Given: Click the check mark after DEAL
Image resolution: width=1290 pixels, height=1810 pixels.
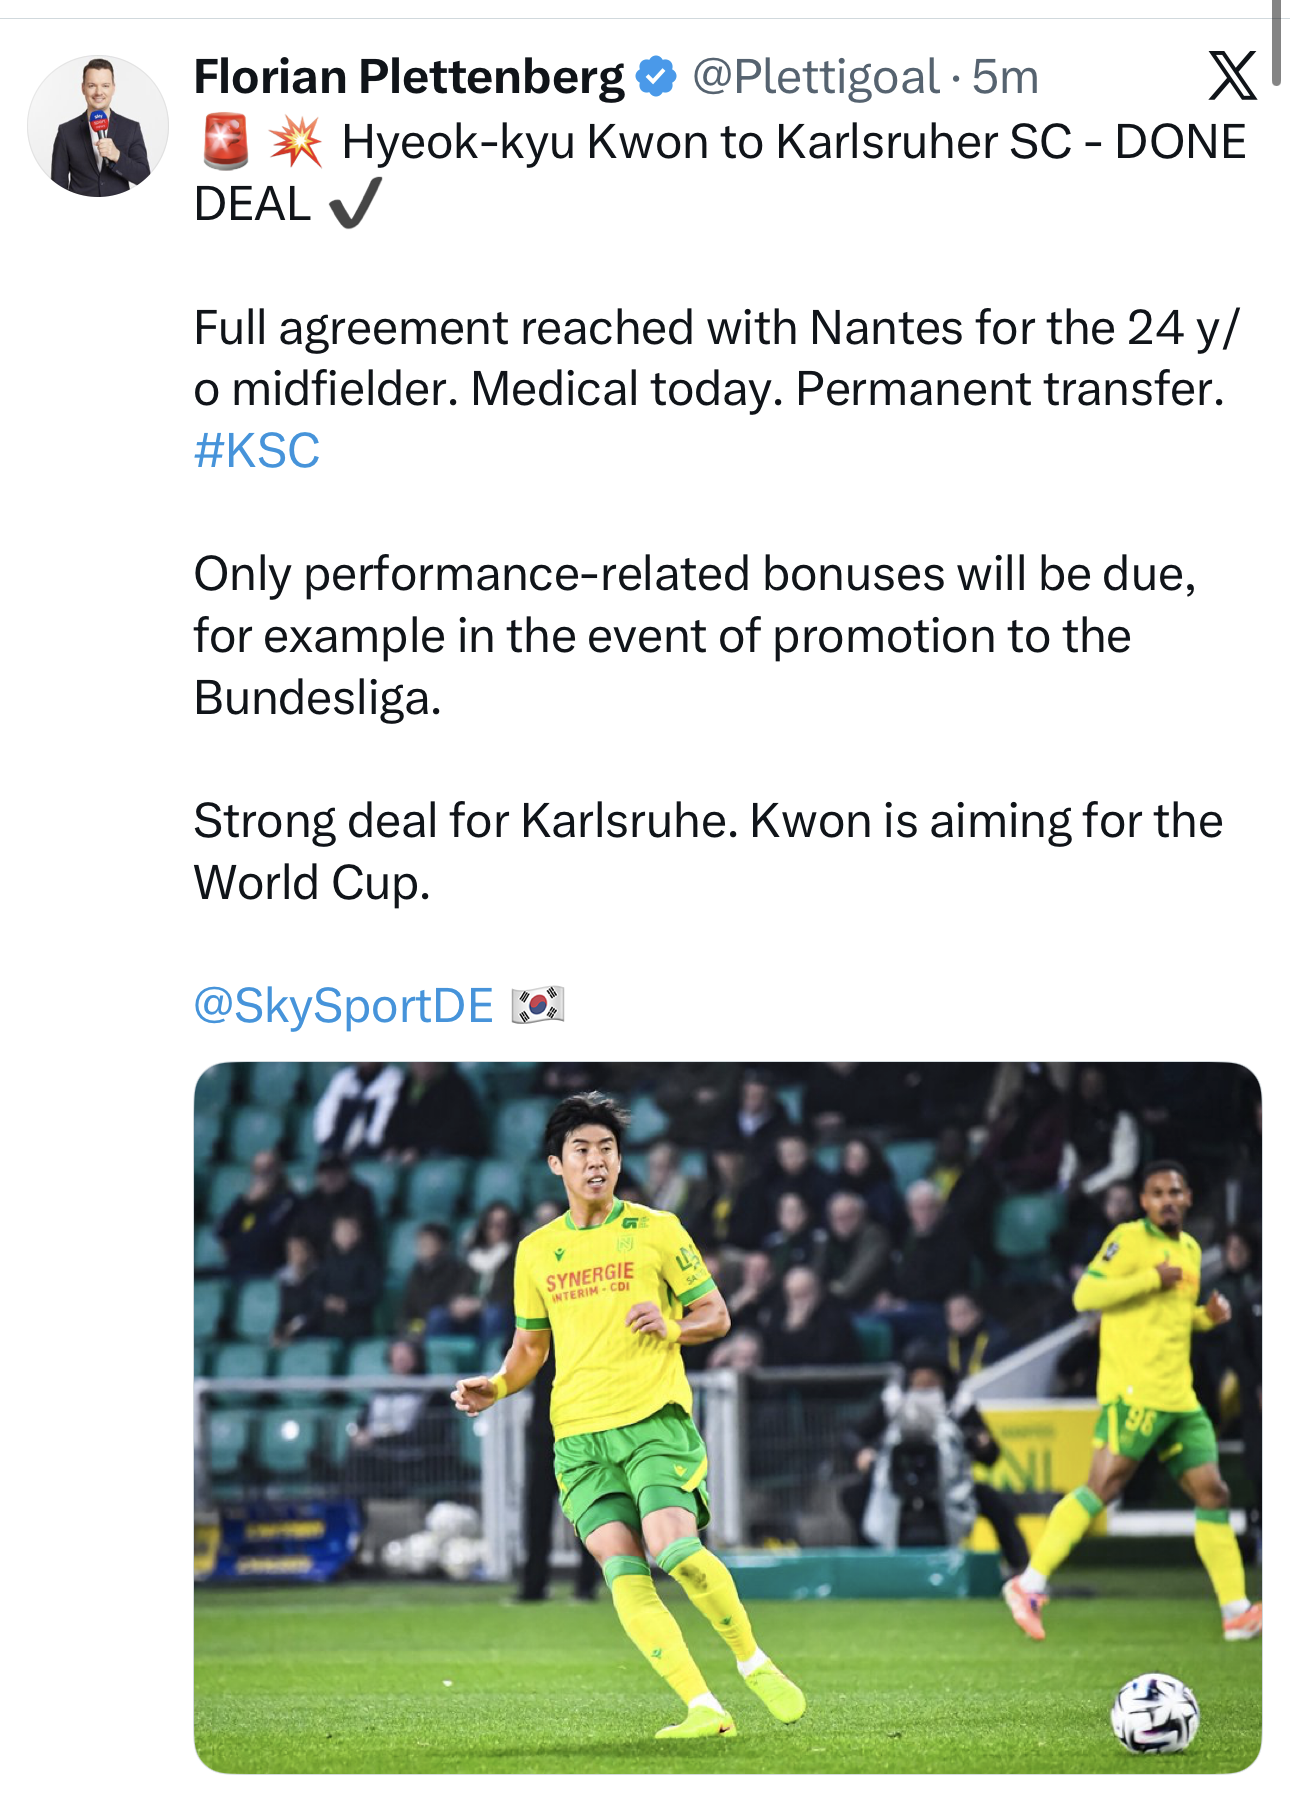Looking at the screenshot, I should pos(354,203).
